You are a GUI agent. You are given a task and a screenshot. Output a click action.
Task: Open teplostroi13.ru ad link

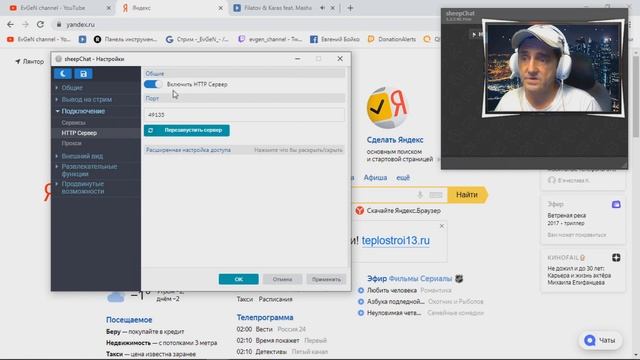396,240
